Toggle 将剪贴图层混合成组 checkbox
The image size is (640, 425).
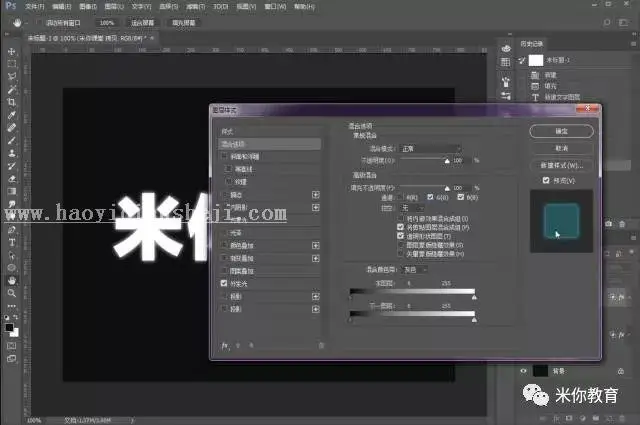400,227
